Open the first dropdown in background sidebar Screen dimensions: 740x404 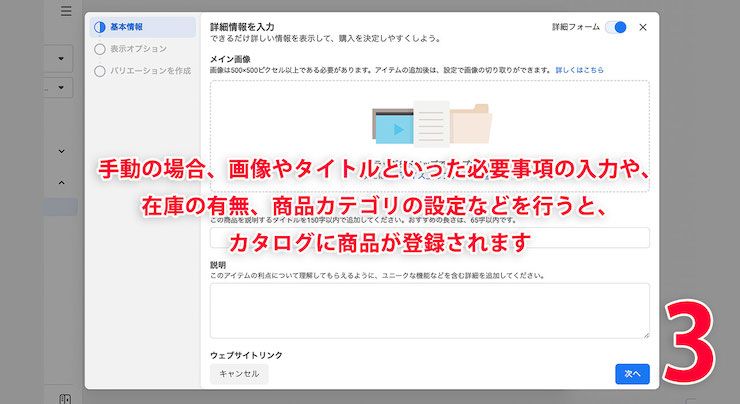[x=61, y=59]
